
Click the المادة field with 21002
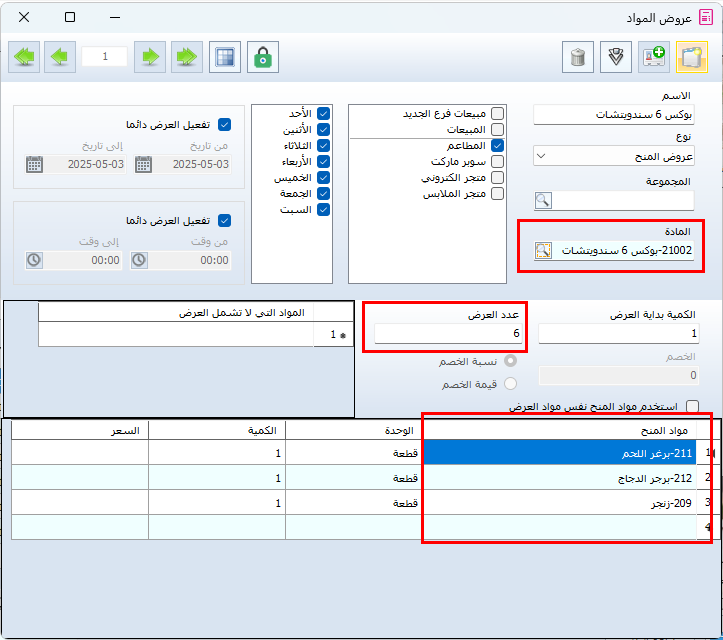(623, 250)
